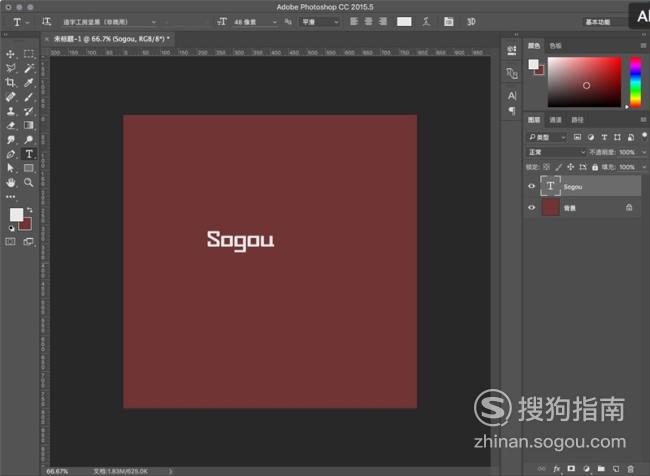Change the screen mode

[x=29, y=242]
